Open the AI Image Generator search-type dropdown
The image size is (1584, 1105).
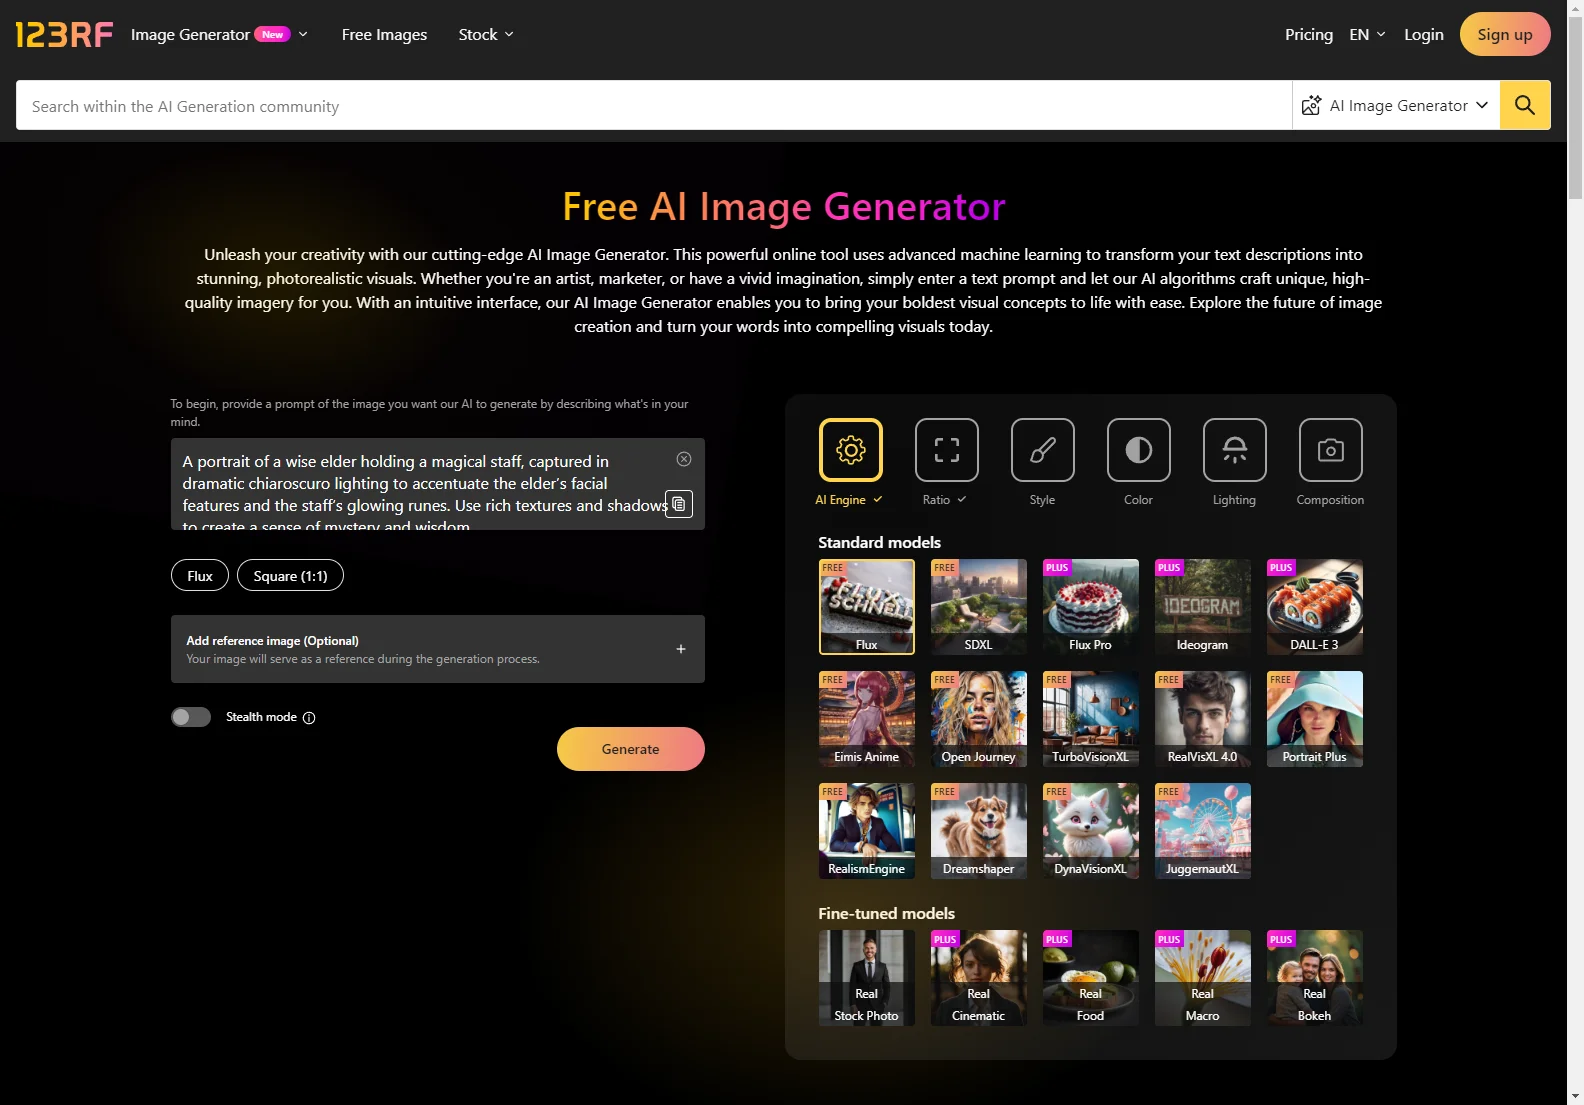pyautogui.click(x=1396, y=105)
